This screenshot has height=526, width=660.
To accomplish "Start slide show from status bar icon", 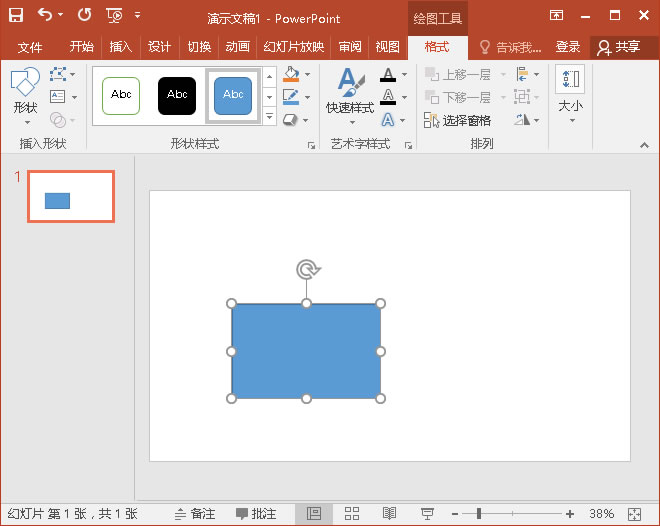I will [x=427, y=513].
